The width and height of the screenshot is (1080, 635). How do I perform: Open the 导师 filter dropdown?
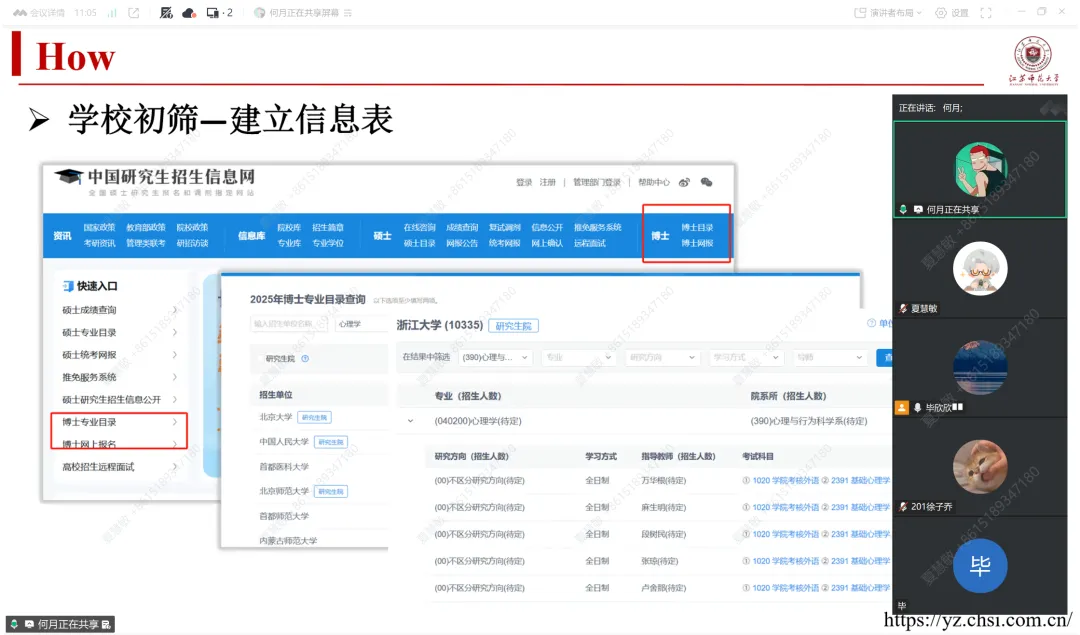tap(829, 357)
